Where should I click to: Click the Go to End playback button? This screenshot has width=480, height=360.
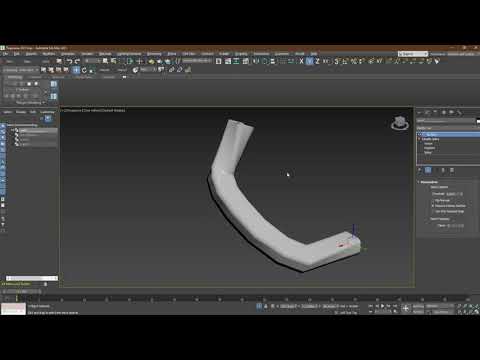pyautogui.click(x=395, y=306)
